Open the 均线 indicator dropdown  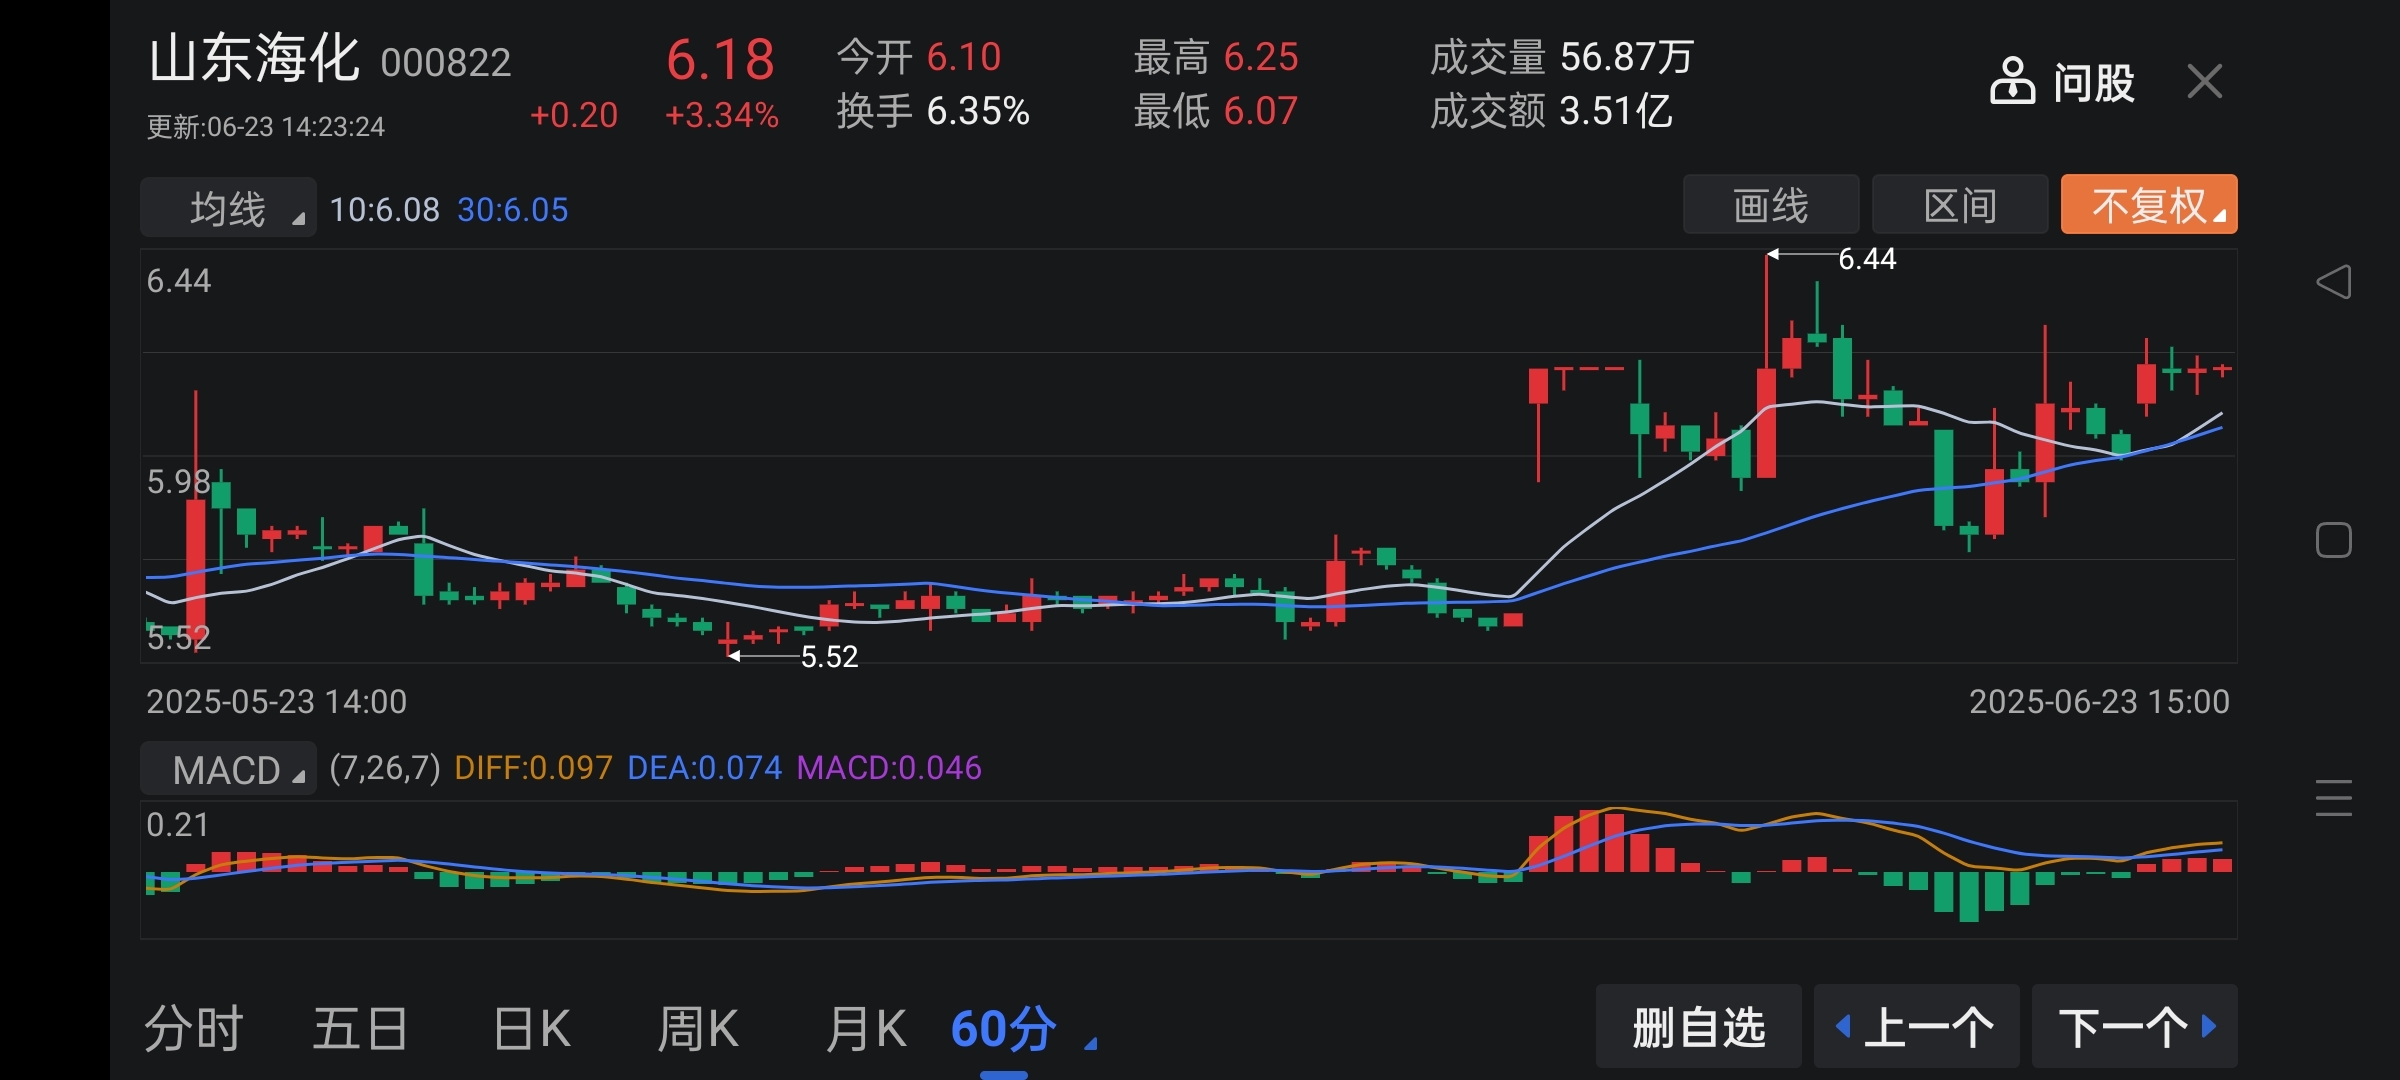(229, 208)
